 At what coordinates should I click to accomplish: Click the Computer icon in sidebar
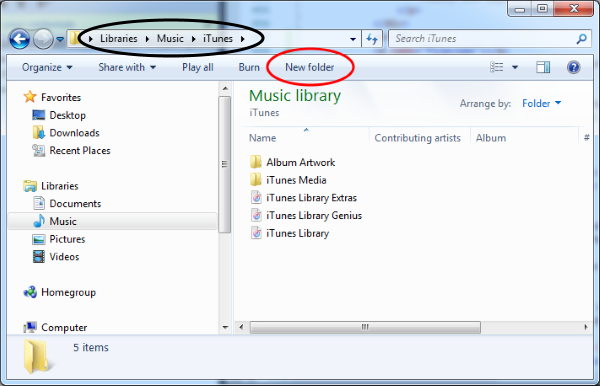coord(30,327)
